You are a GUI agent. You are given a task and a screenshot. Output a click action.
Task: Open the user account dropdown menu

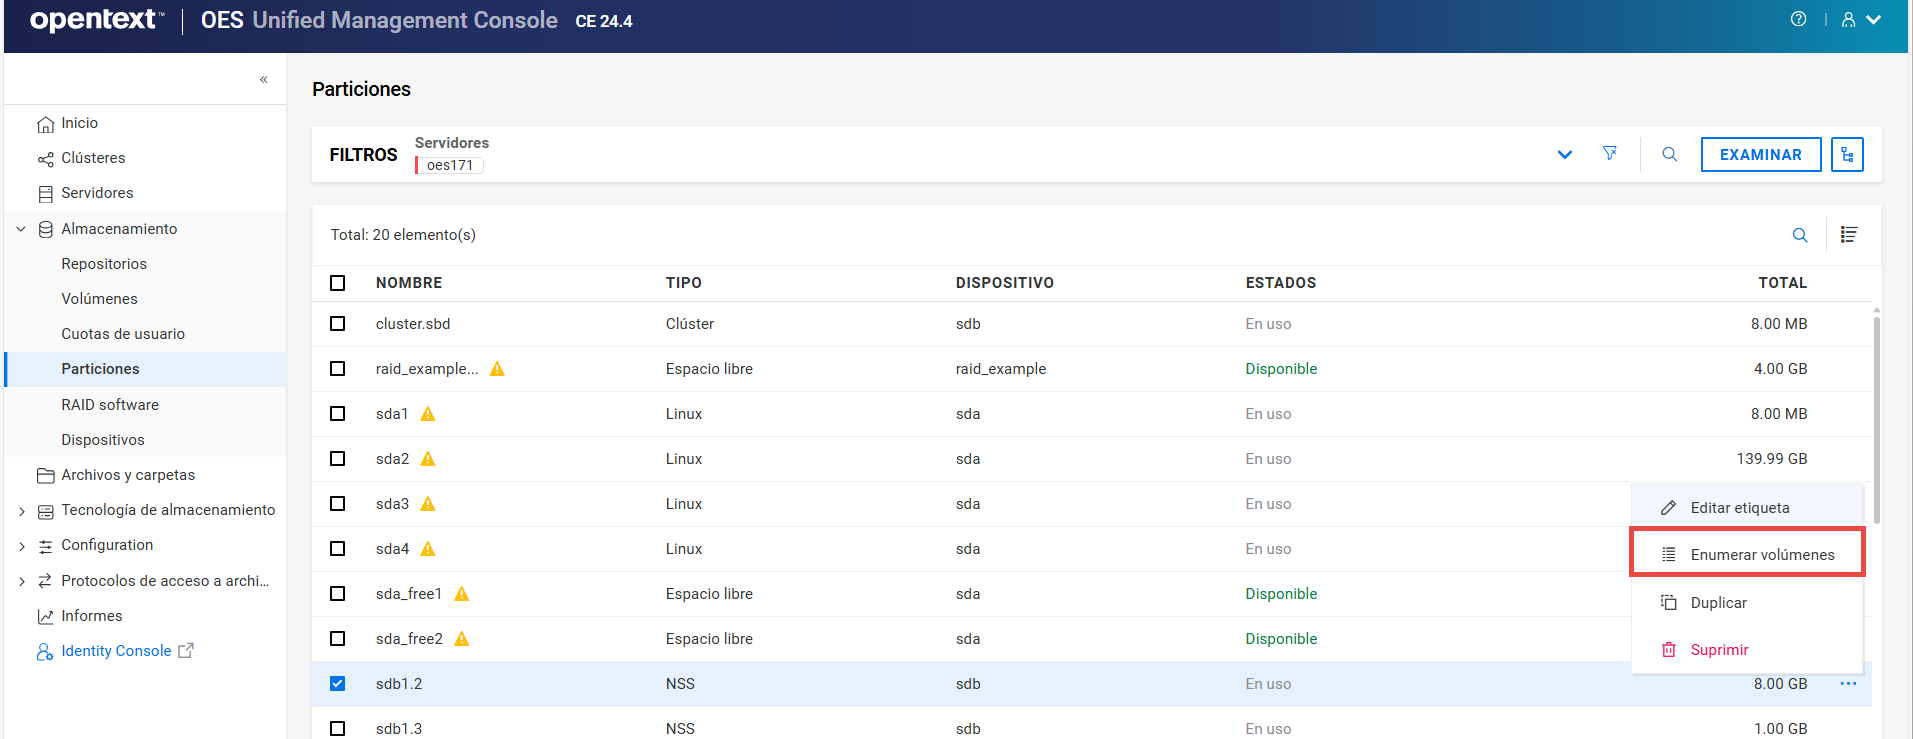click(1860, 20)
